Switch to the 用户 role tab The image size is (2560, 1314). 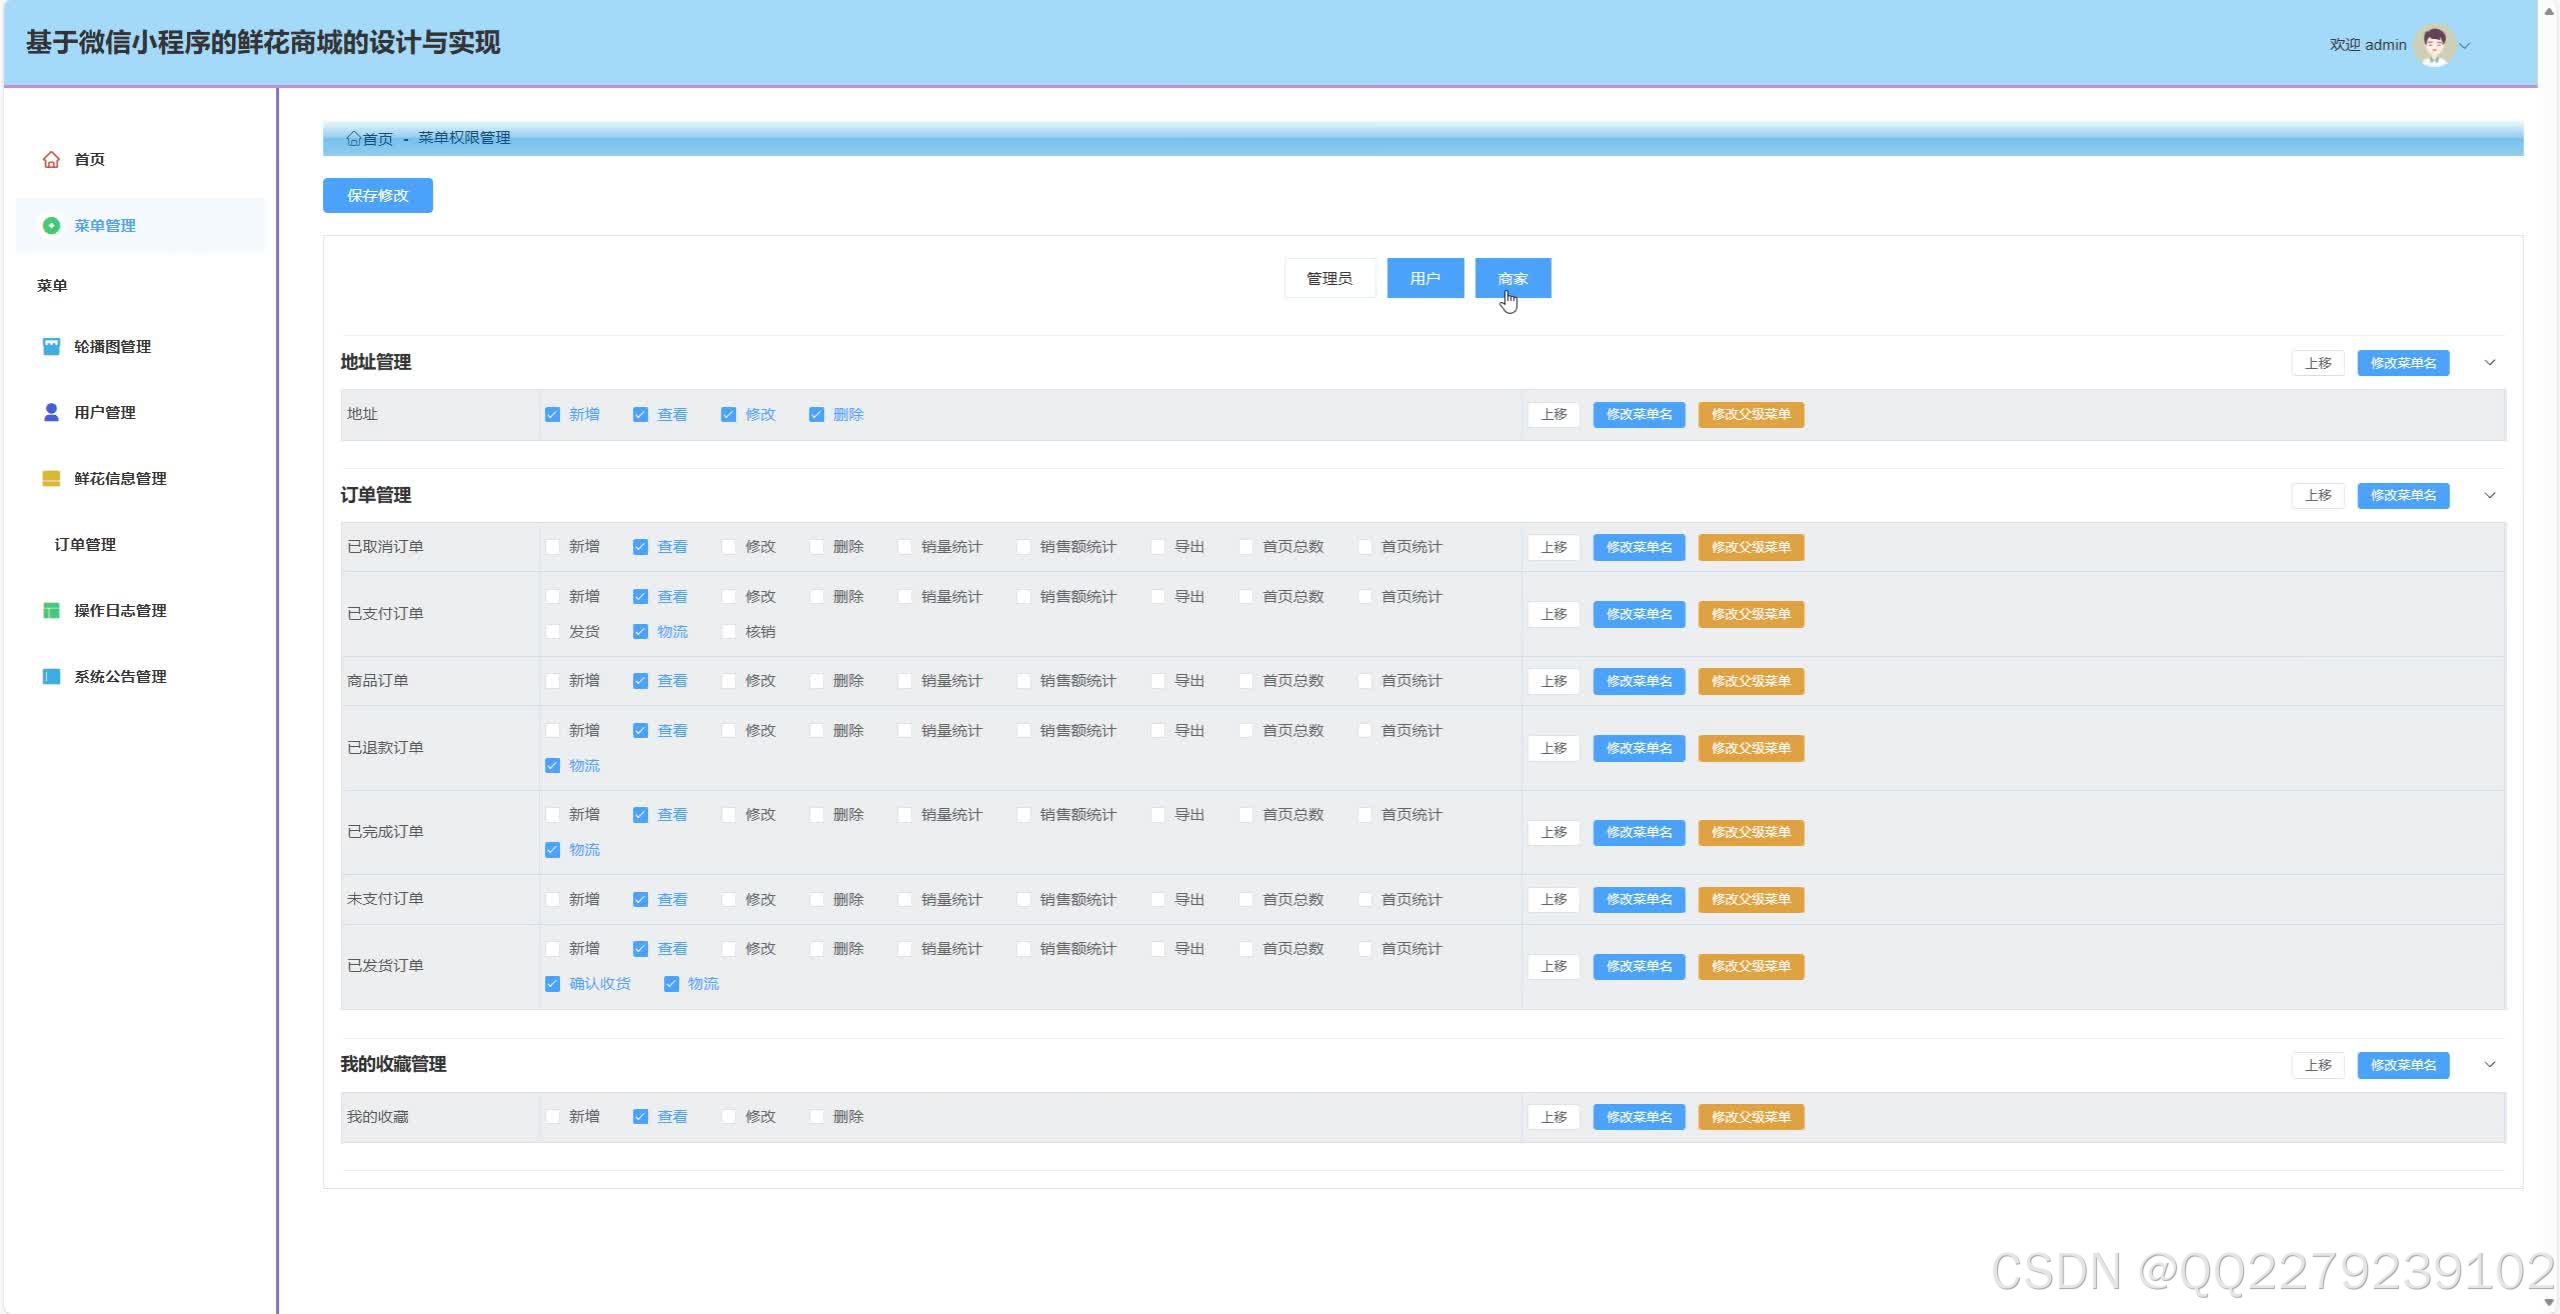pos(1425,279)
